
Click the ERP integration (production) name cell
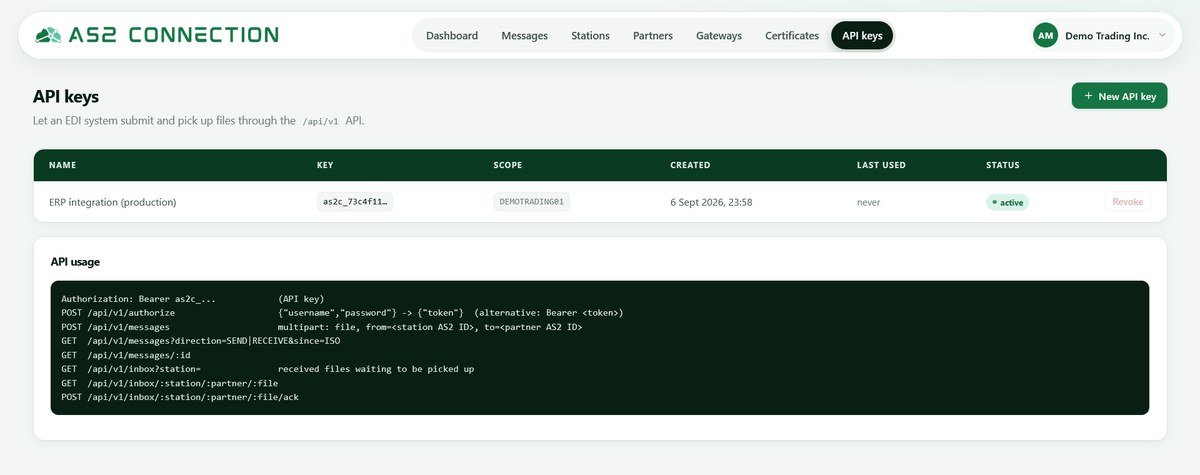[x=112, y=202]
